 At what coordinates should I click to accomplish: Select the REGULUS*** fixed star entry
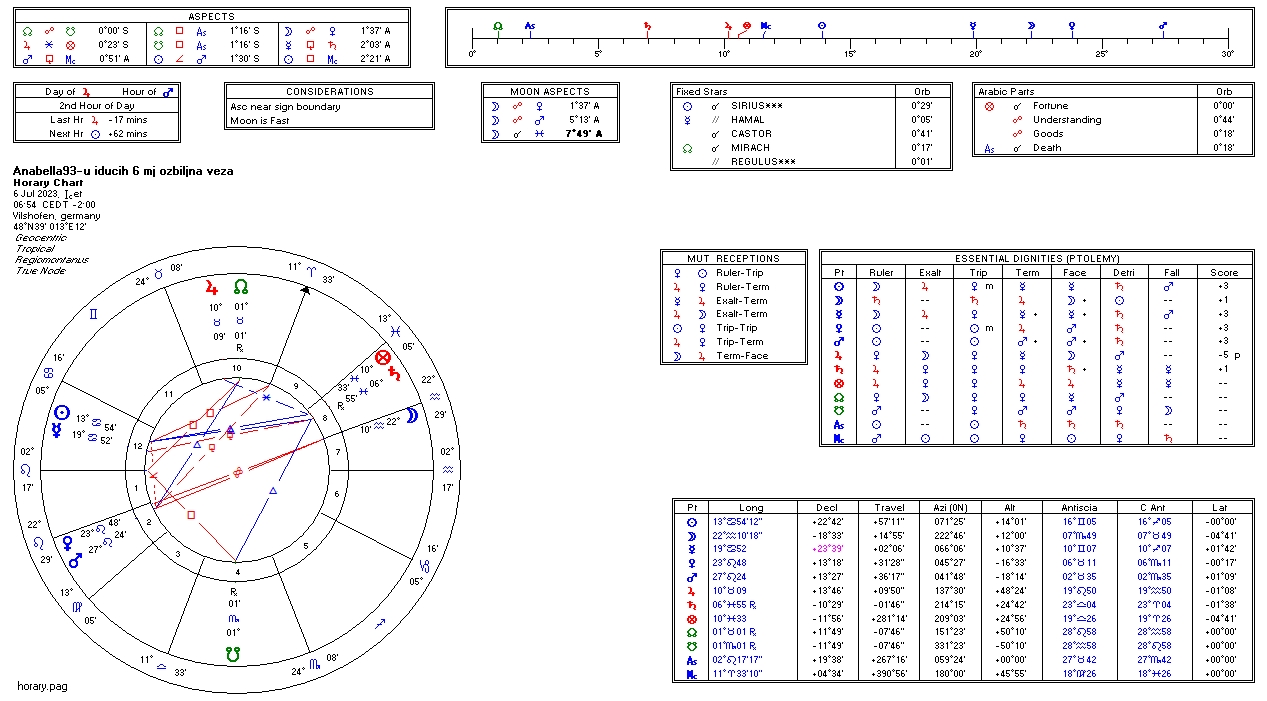764,161
